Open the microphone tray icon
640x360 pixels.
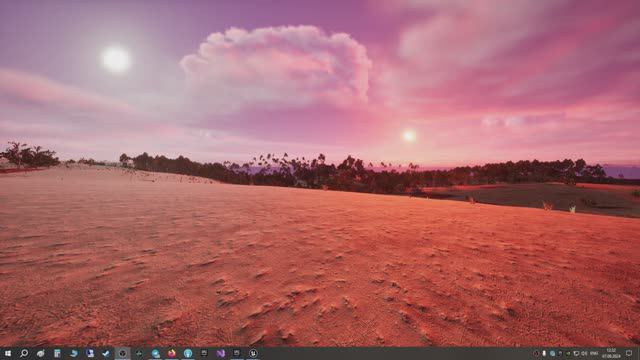[x=544, y=353]
